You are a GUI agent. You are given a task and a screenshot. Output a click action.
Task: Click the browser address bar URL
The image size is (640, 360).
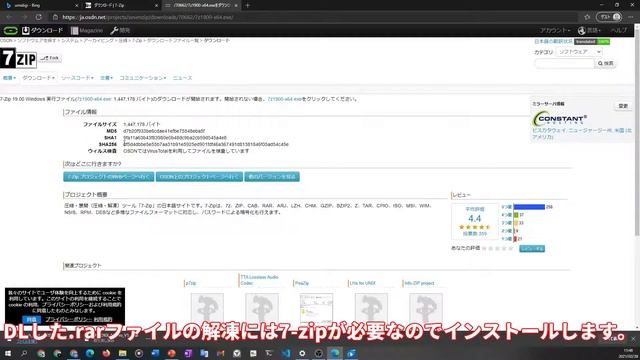click(x=148, y=17)
